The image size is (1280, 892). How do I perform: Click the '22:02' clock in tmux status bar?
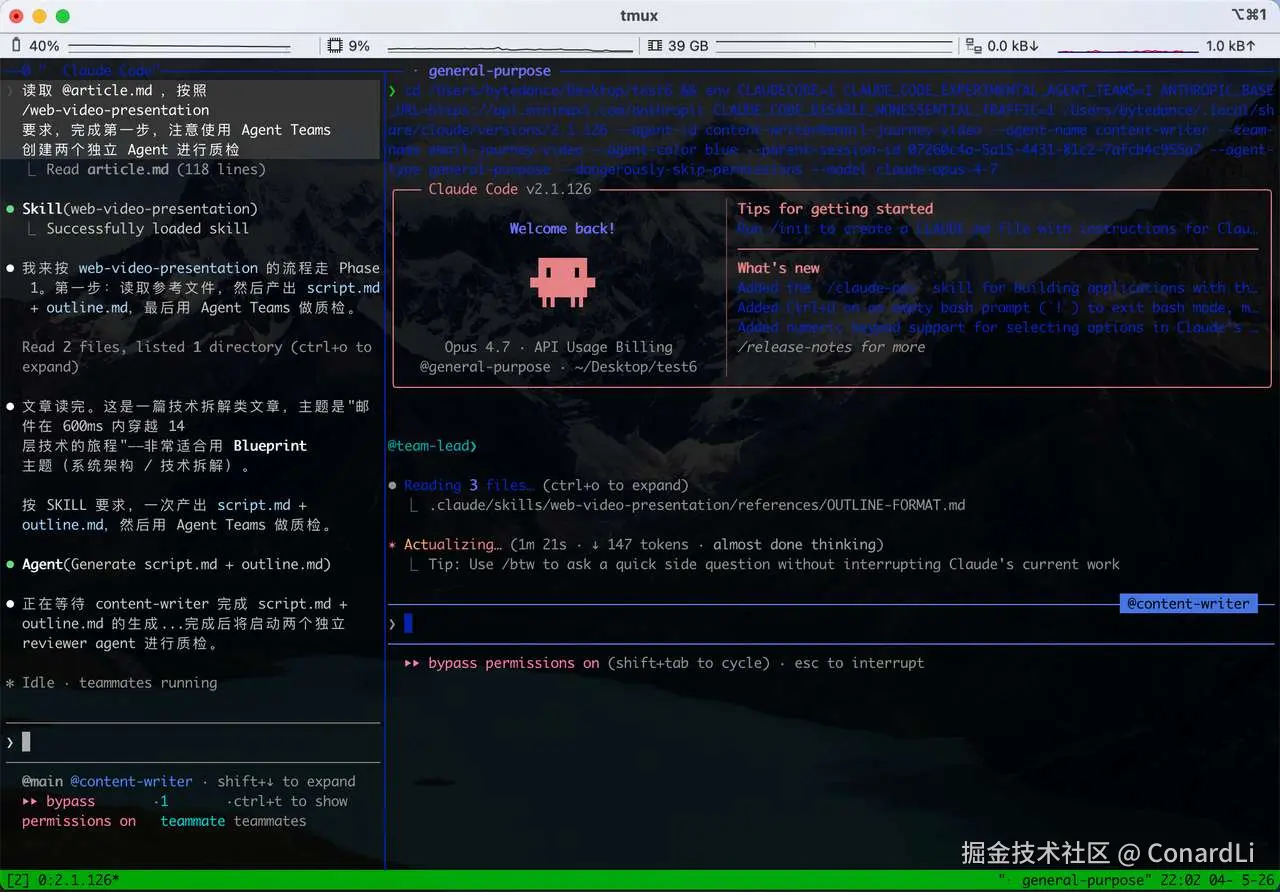pyautogui.click(x=1181, y=880)
